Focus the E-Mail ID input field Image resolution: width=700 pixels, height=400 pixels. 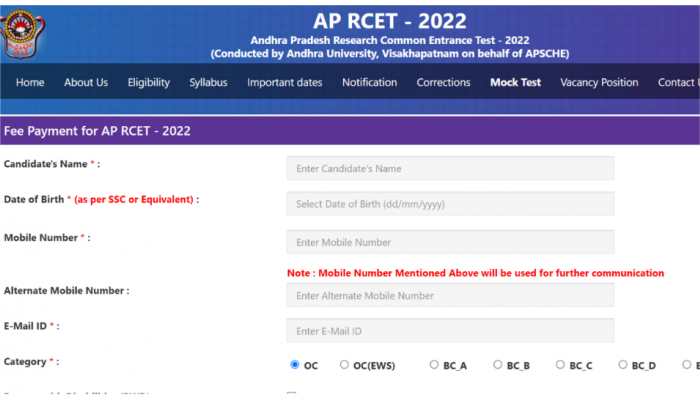pos(450,331)
